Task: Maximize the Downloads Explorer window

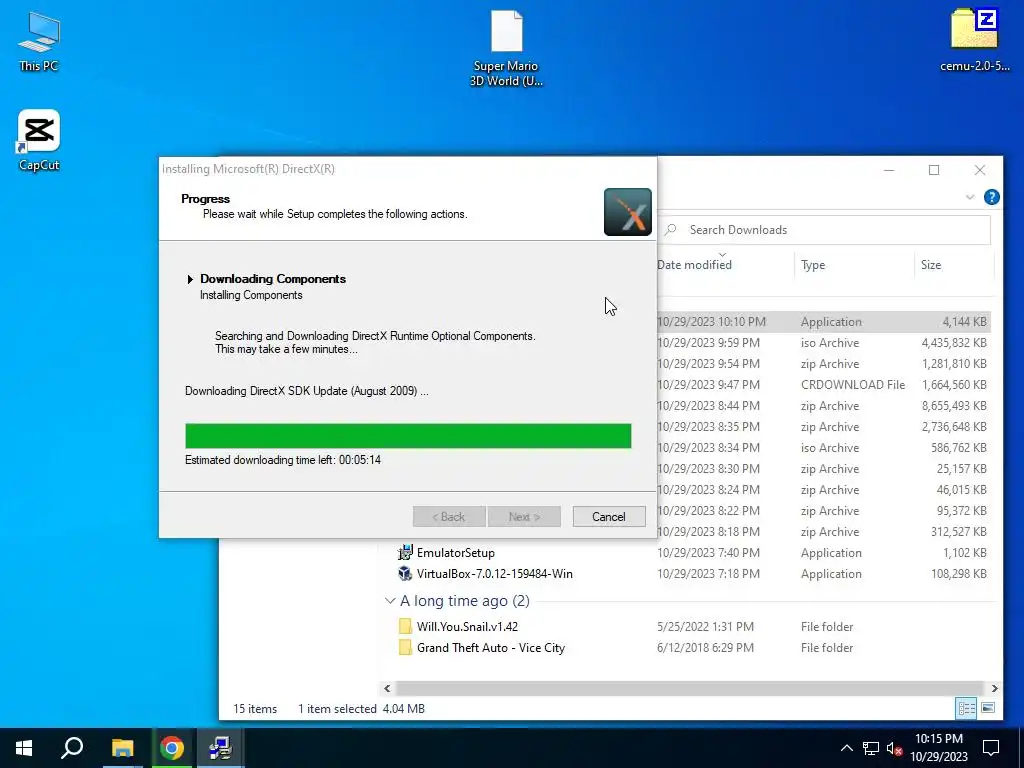Action: 934,170
